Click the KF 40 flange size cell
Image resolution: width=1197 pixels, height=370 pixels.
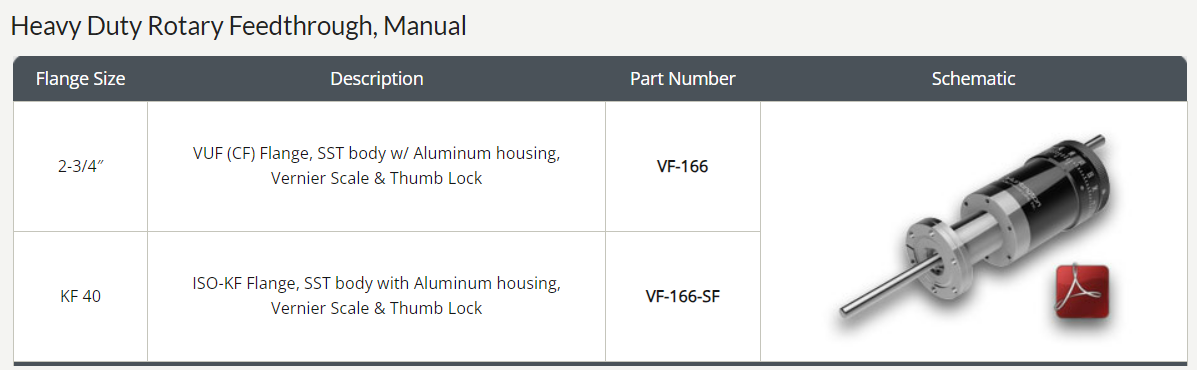tap(80, 296)
